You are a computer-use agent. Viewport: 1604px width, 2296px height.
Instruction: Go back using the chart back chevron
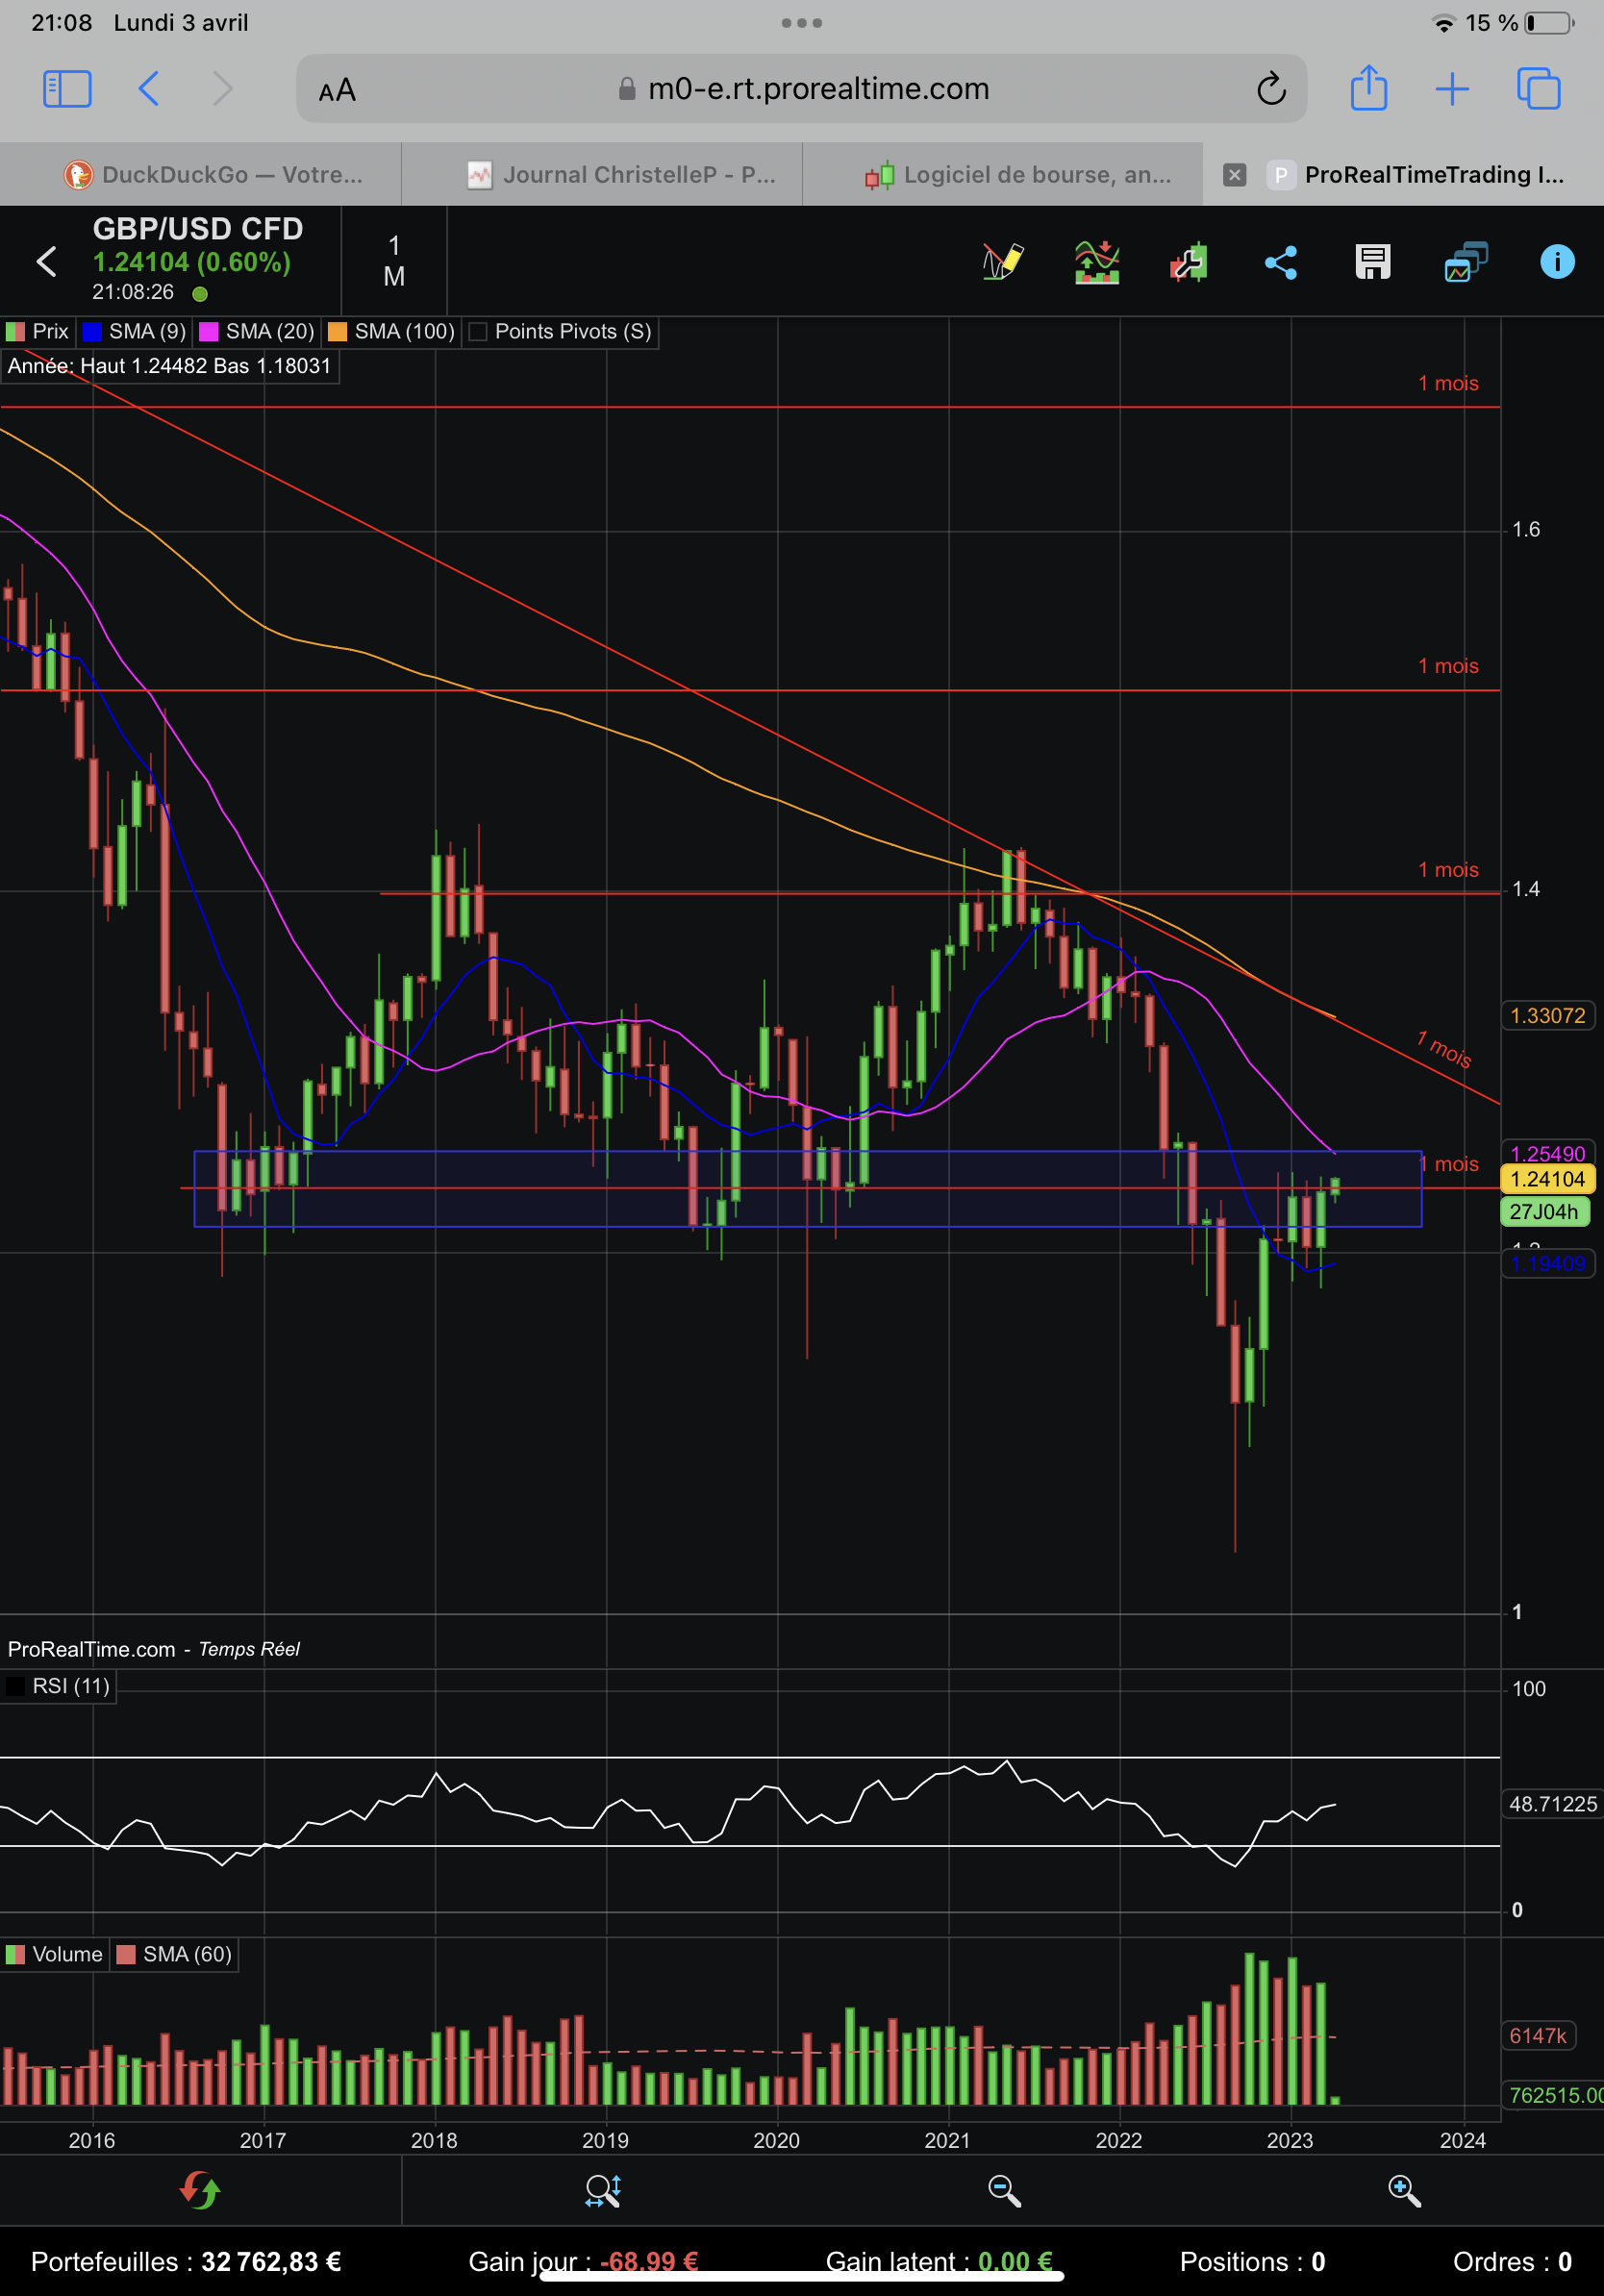[x=47, y=262]
